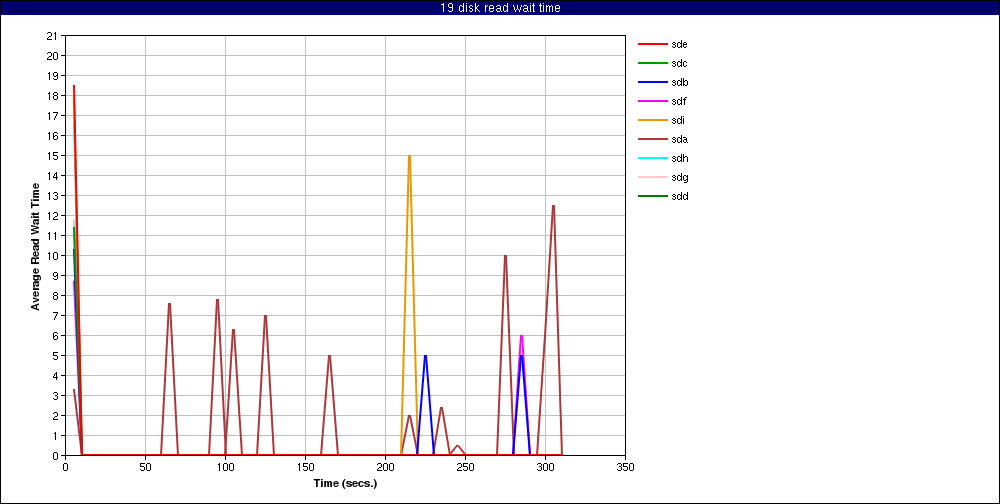Click the brown sda legend line swatch
This screenshot has height=504, width=1000.
pos(652,139)
